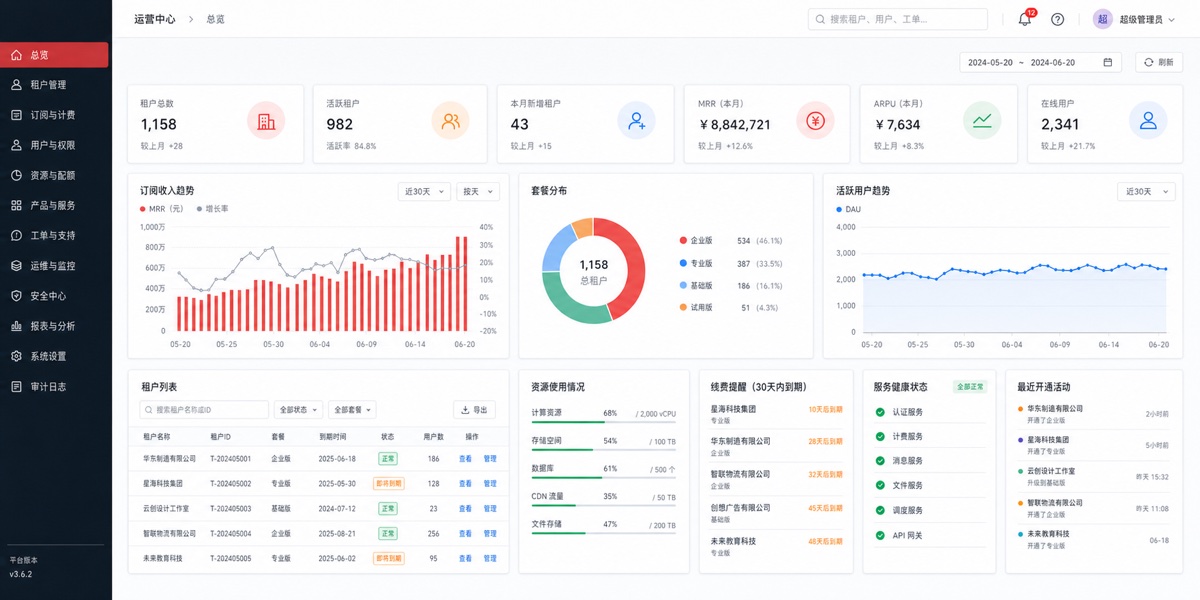Open the 全部状态 filter dropdown
Viewport: 1200px width, 600px height.
[299, 410]
